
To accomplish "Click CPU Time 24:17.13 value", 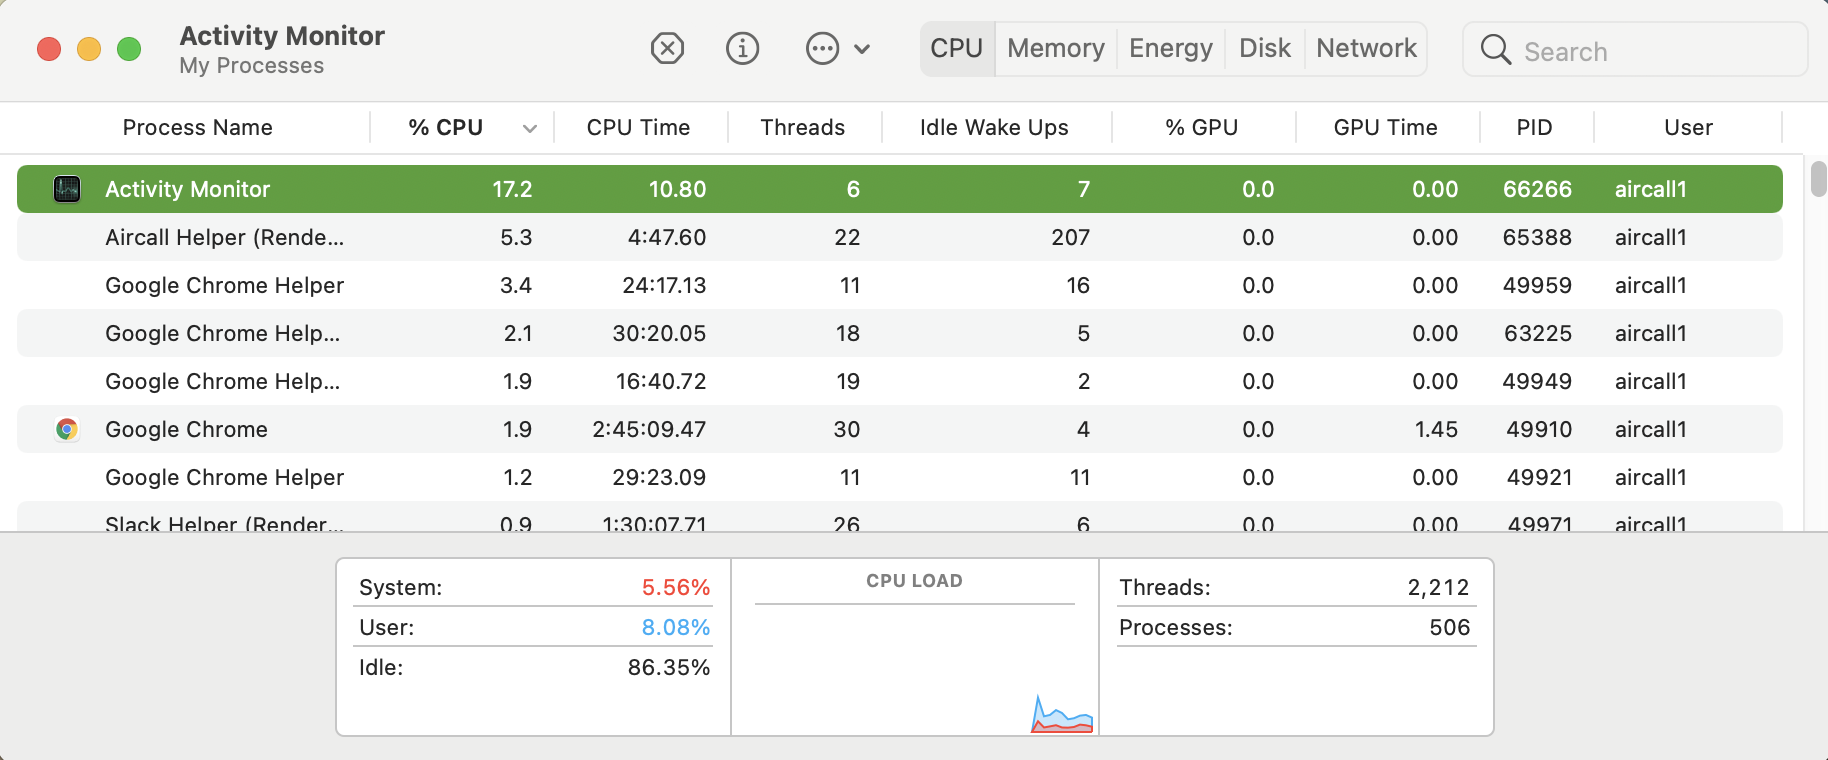I will point(665,285).
